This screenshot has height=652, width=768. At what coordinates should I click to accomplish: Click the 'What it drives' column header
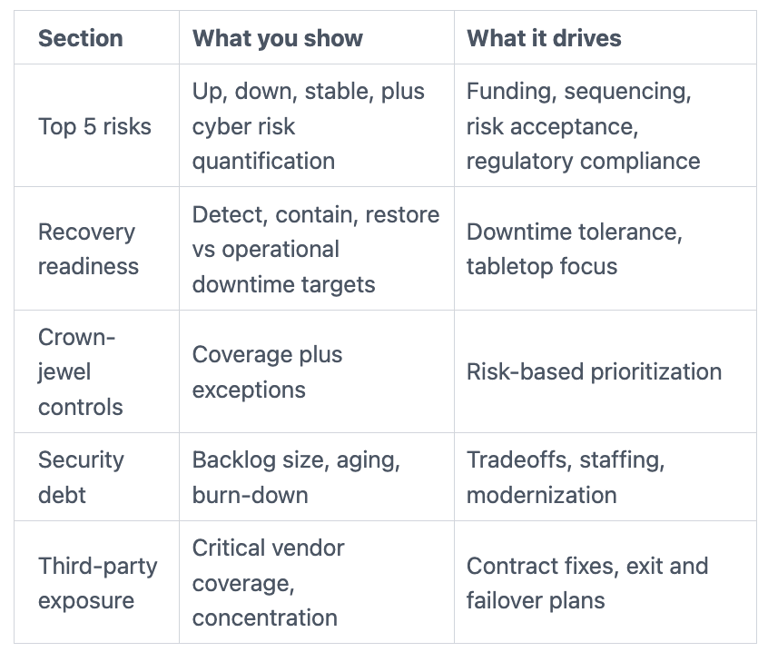point(544,38)
